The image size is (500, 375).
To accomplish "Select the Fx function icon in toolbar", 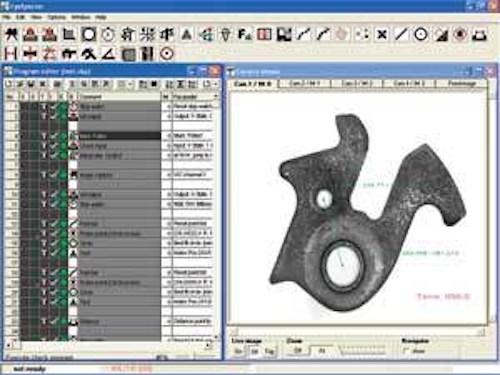I will point(245,34).
